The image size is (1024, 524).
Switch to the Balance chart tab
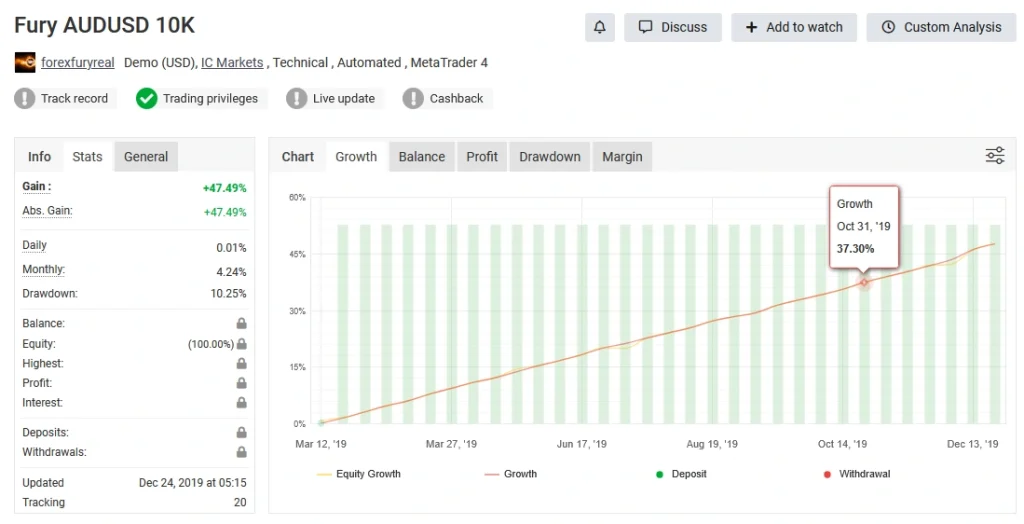pyautogui.click(x=422, y=157)
